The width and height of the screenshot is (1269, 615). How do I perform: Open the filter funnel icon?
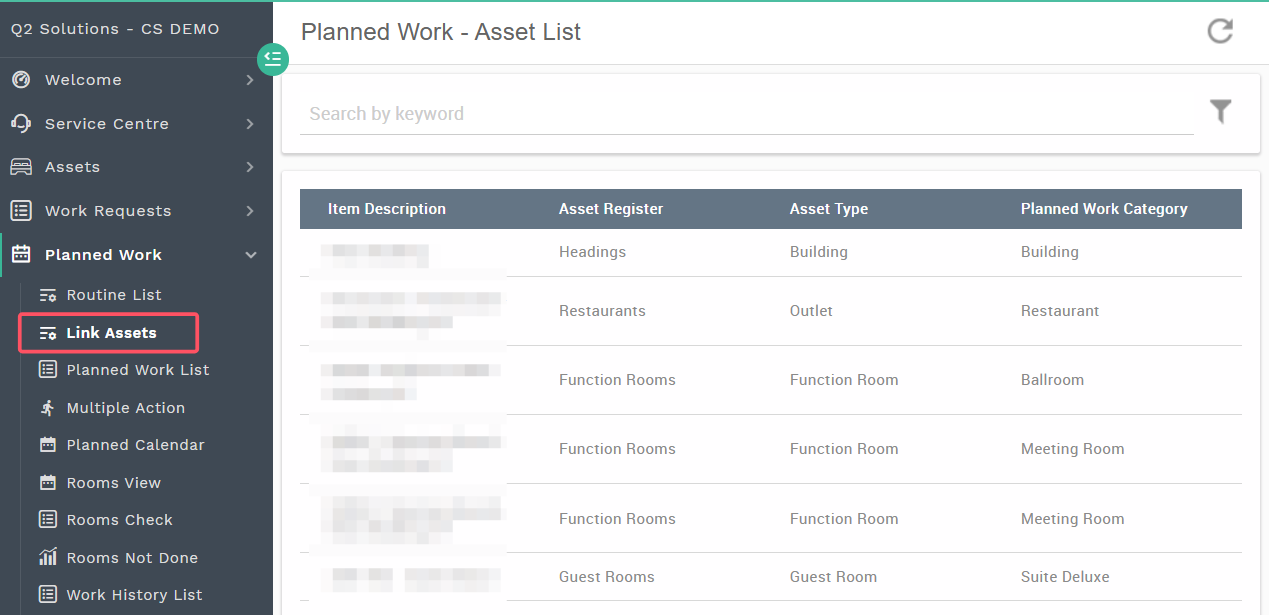1220,111
